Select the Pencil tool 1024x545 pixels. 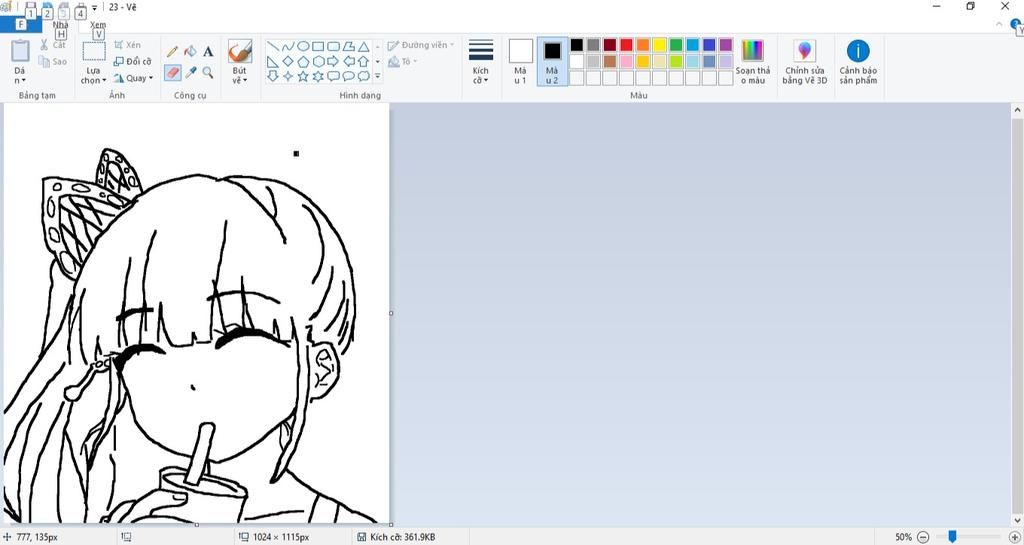click(172, 52)
